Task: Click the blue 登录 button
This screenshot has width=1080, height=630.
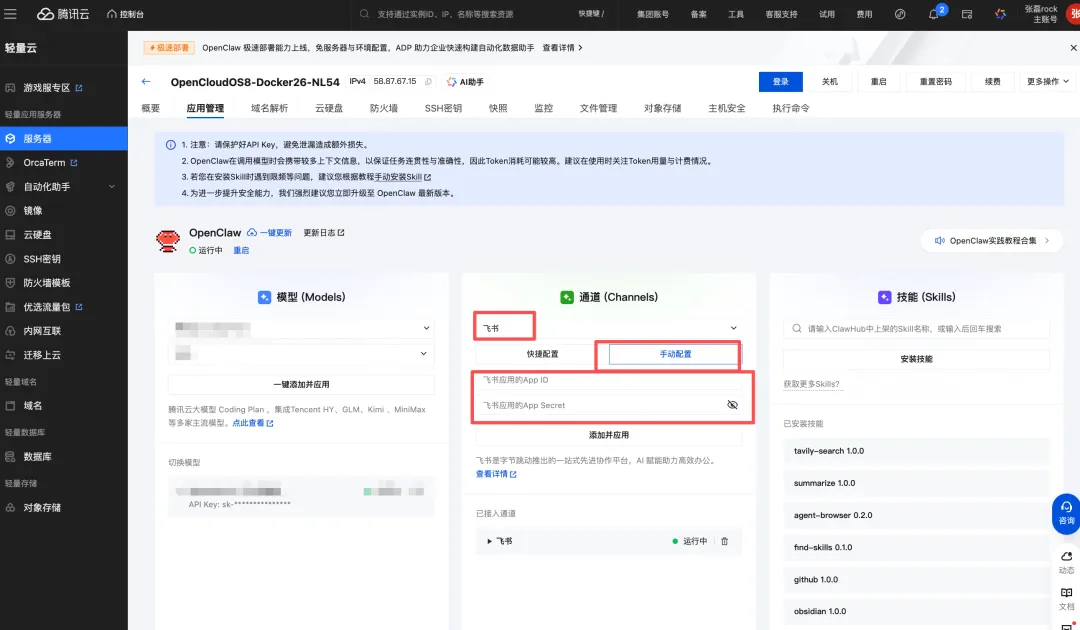Action: (780, 81)
